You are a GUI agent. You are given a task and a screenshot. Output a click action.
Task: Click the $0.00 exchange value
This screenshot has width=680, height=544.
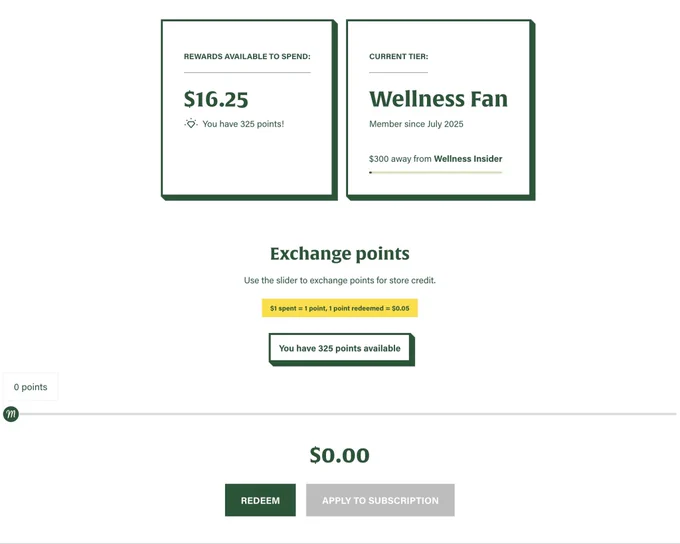click(x=340, y=455)
